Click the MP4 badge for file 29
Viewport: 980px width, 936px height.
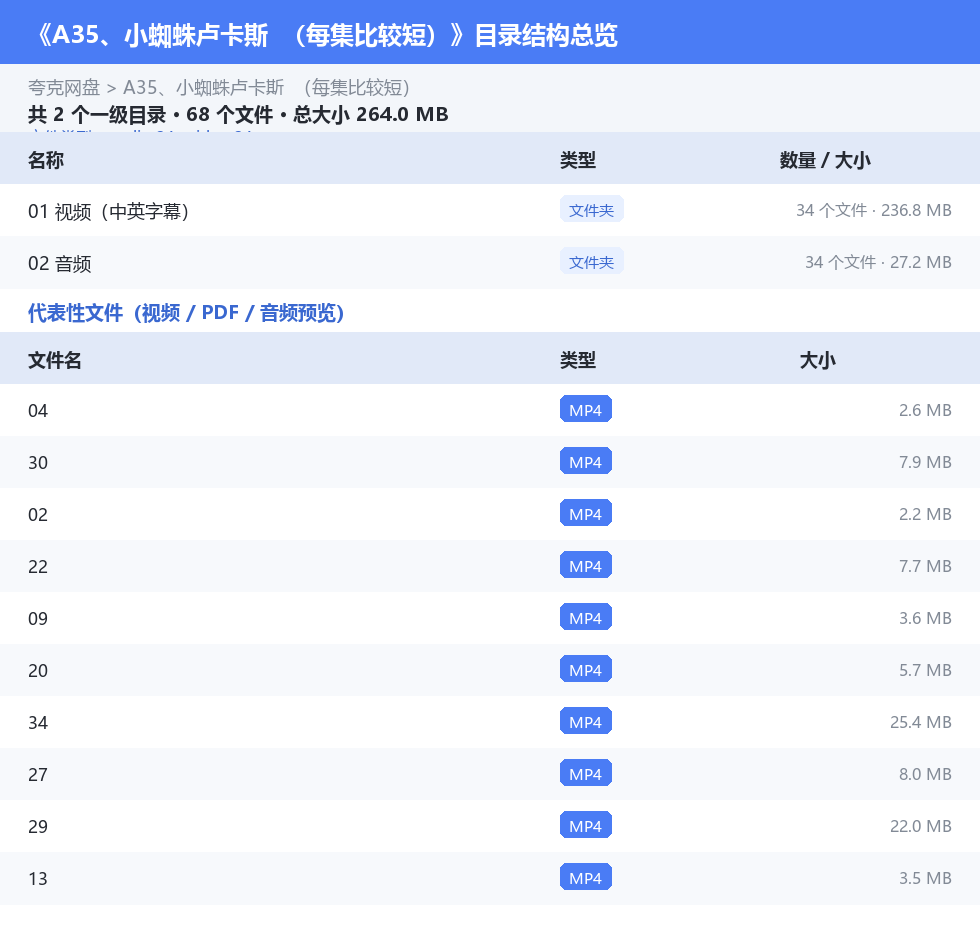[586, 825]
